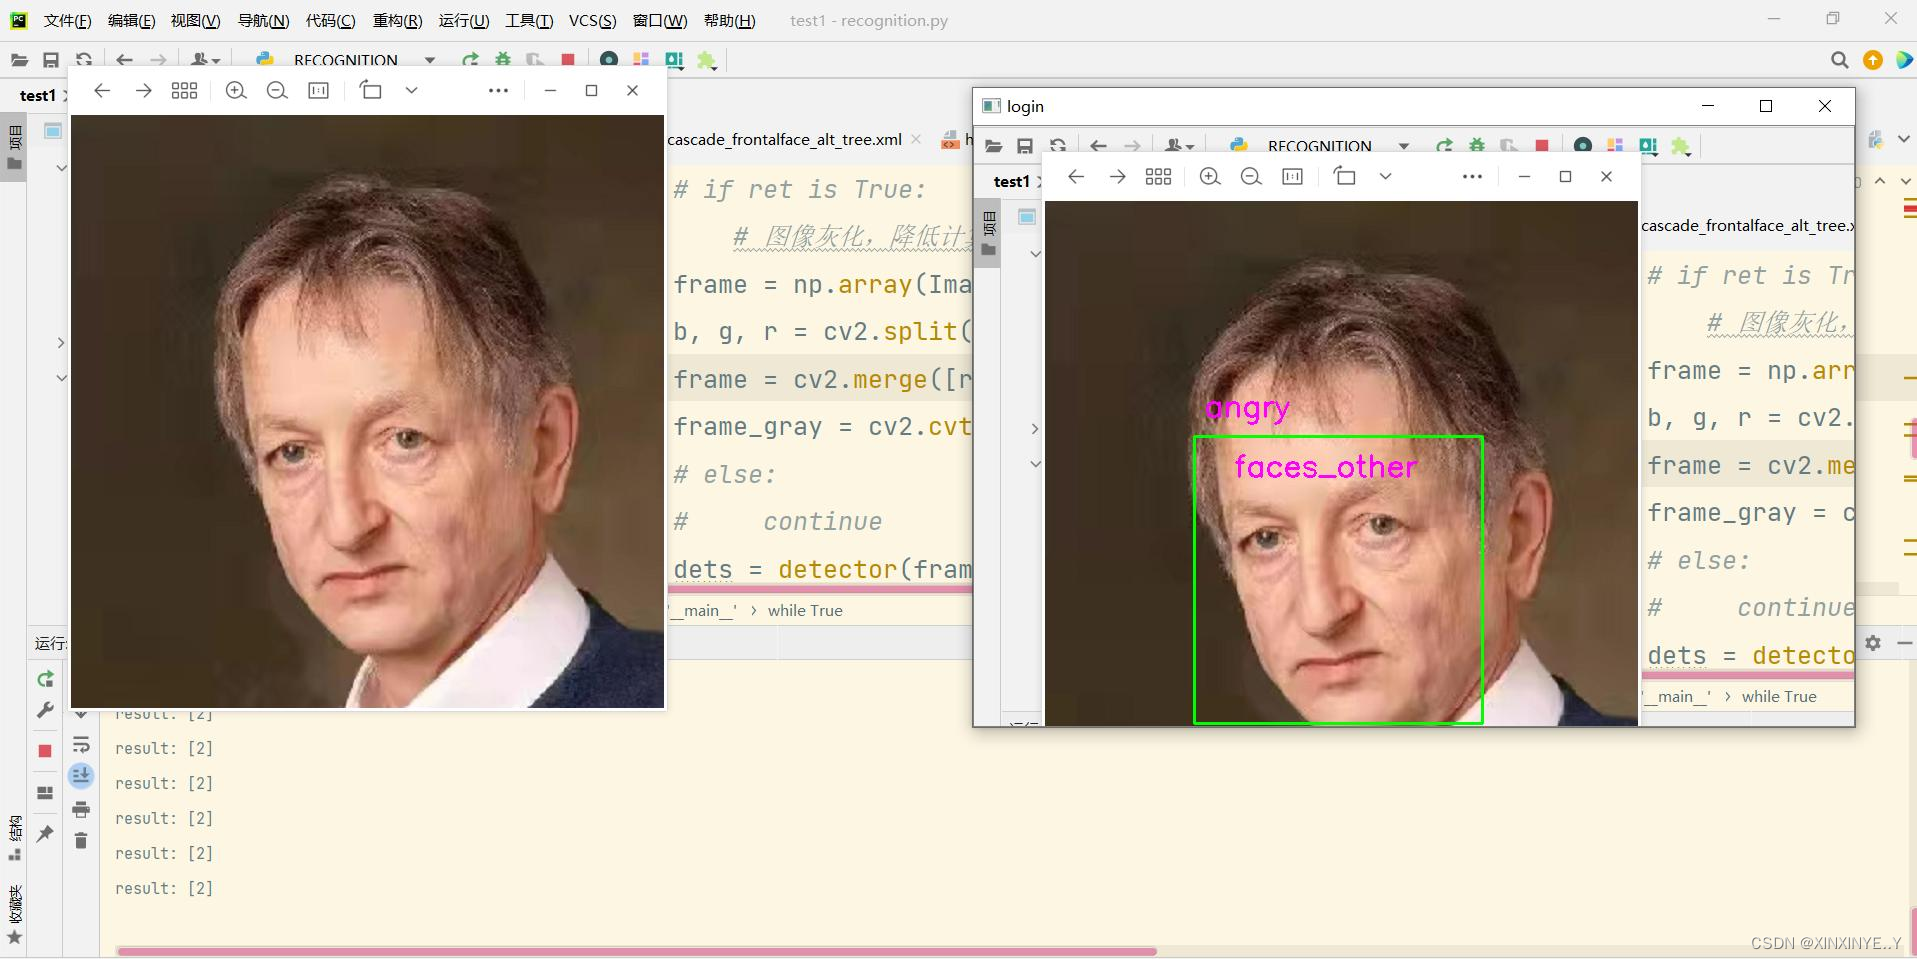Select the test1 project tab
Viewport: 1917px width, 959px height.
[x=38, y=96]
